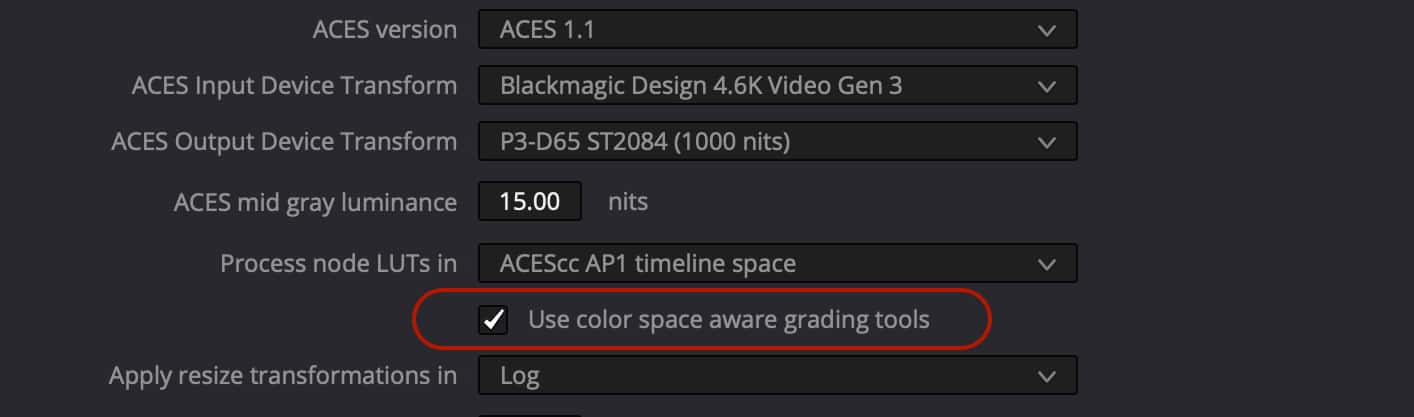Click the chevron arrow on Process node LUTs dropdown
The width and height of the screenshot is (1414, 417).
[x=1046, y=264]
